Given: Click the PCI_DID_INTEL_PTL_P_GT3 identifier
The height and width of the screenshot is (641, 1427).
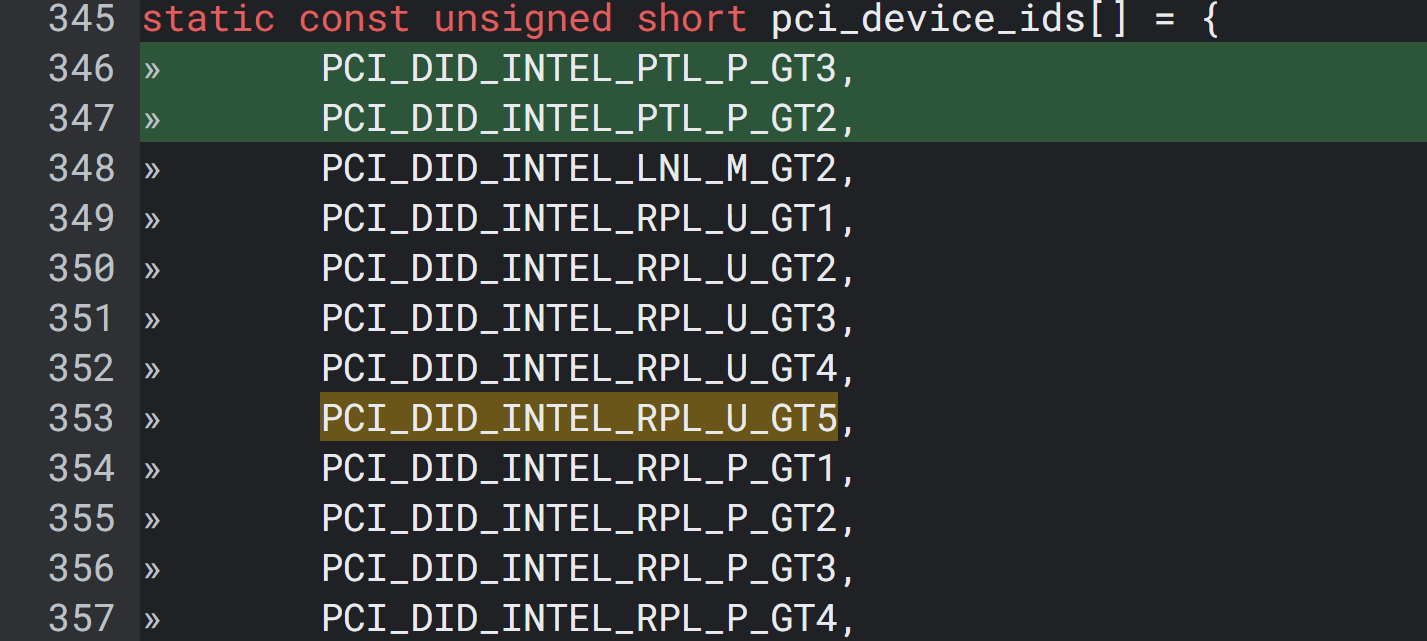Looking at the screenshot, I should pyautogui.click(x=578, y=69).
